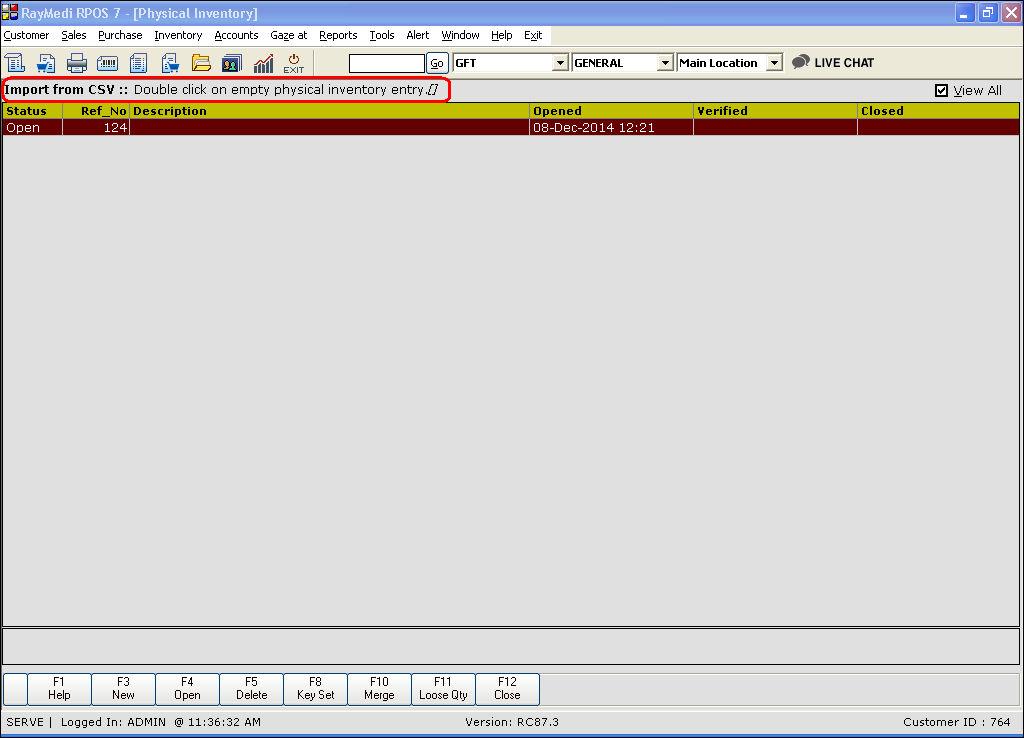
Task: Click the document with cart icon, second in toolbar
Action: [46, 63]
